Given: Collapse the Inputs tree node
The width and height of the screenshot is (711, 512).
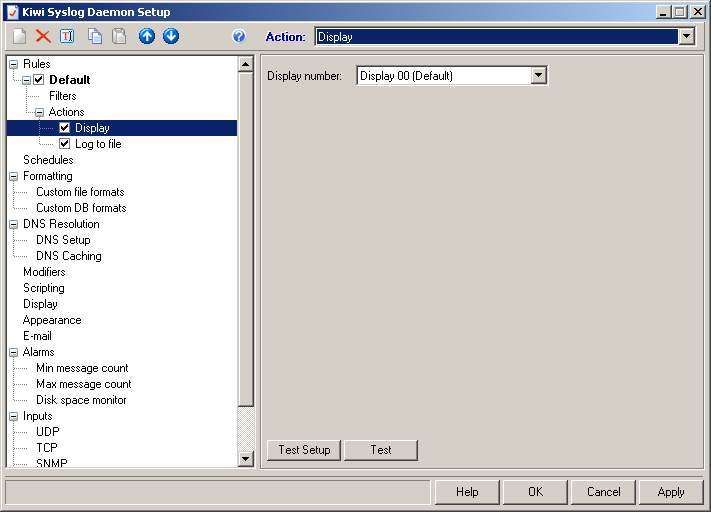Looking at the screenshot, I should point(14,416).
